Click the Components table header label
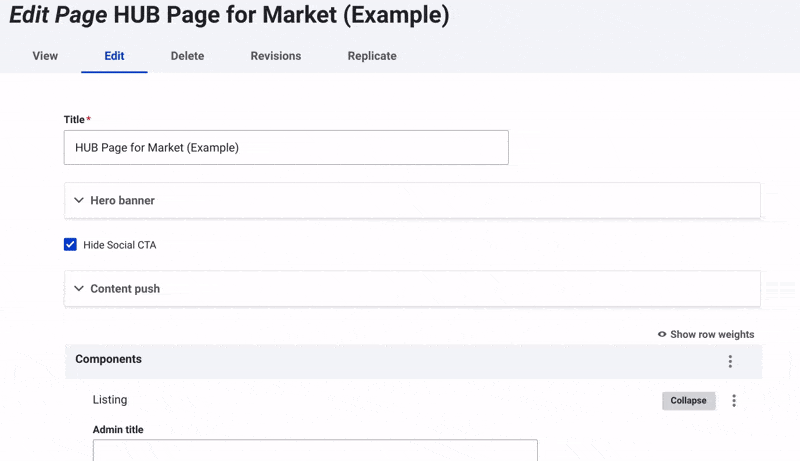The width and height of the screenshot is (800, 461). [108, 359]
